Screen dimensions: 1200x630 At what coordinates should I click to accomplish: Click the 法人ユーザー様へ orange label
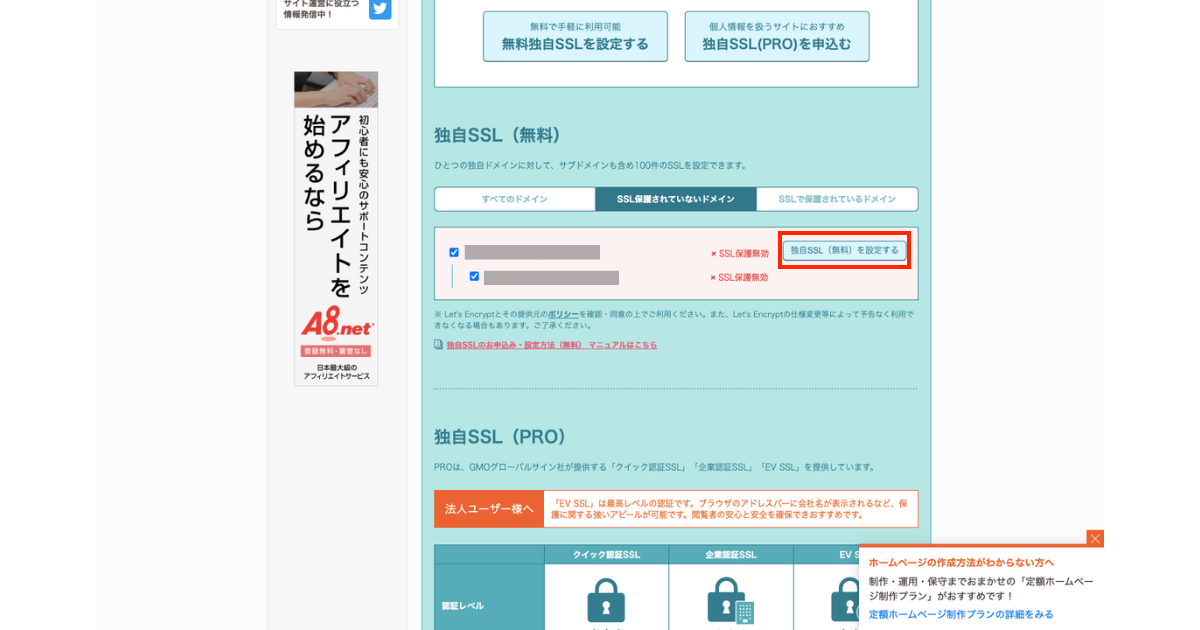[489, 509]
